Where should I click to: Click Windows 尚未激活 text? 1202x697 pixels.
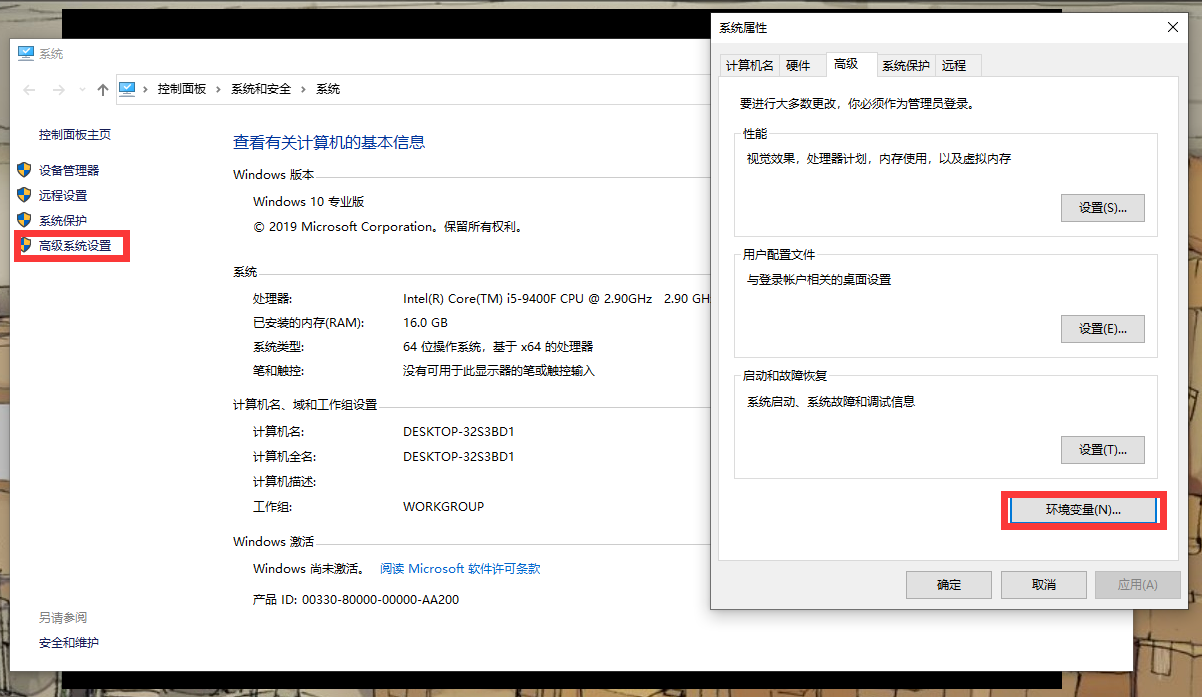[308, 568]
